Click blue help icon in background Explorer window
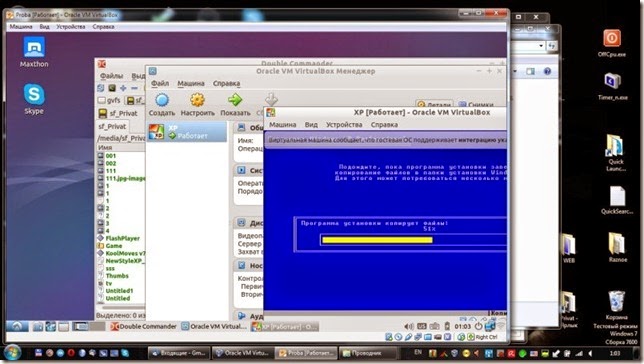This screenshot has width=644, height=364. [547, 71]
